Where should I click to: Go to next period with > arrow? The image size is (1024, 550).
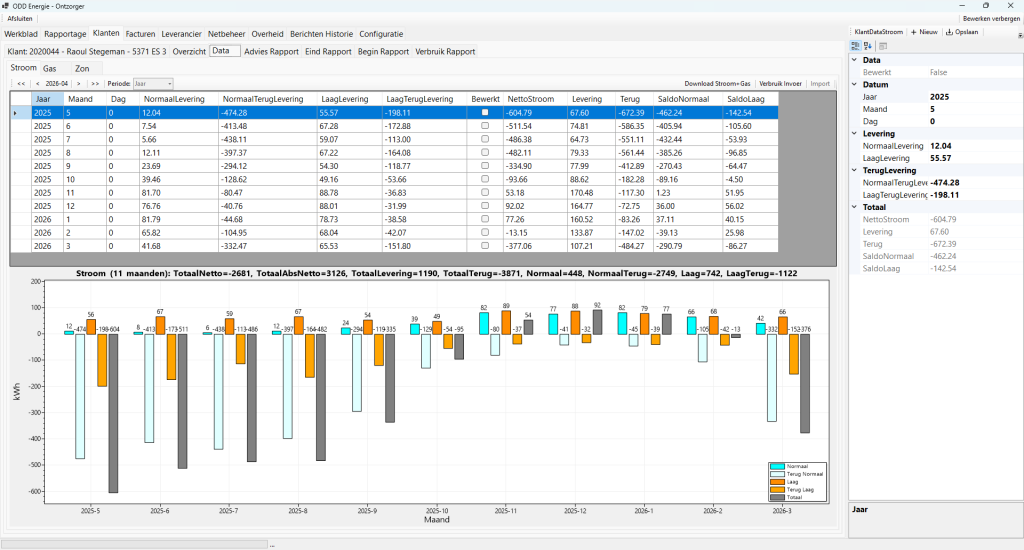click(78, 84)
